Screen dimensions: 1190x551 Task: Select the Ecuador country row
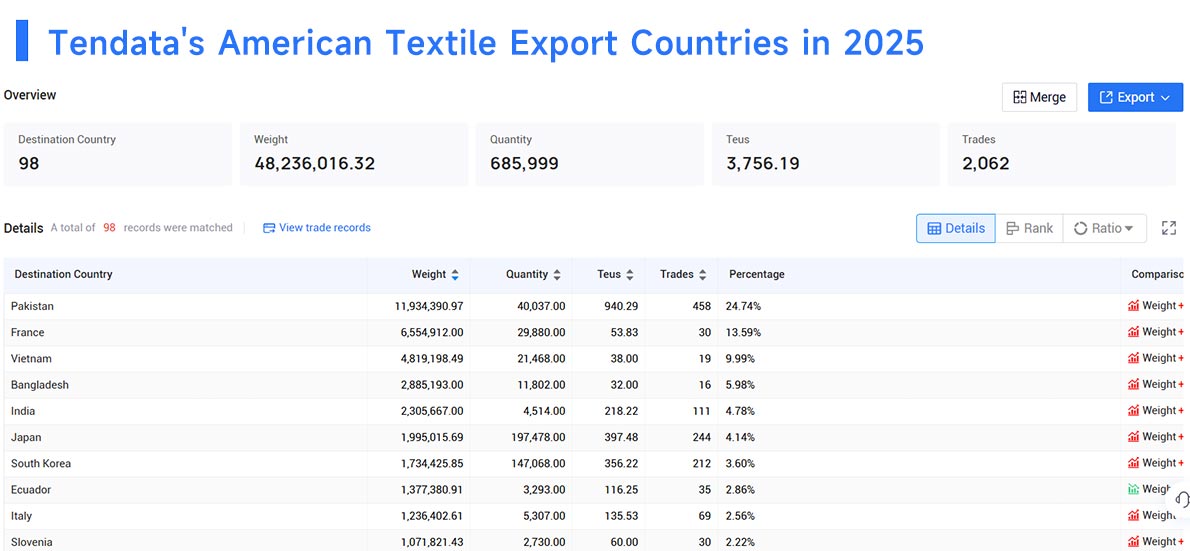pyautogui.click(x=593, y=490)
